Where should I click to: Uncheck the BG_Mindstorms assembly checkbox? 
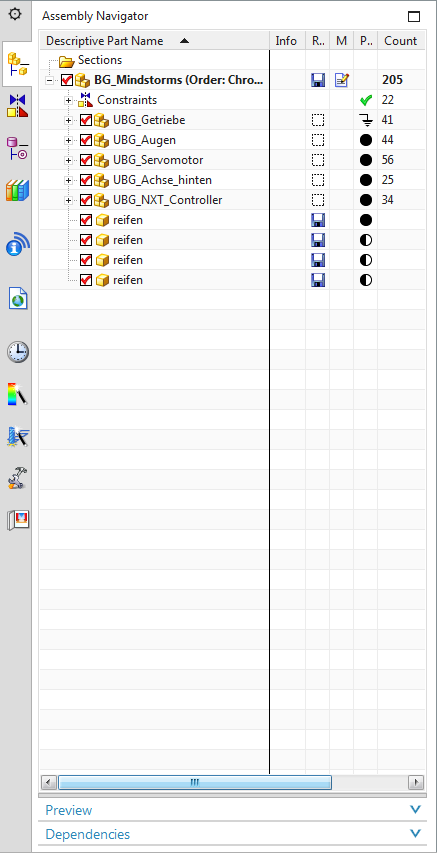click(67, 81)
